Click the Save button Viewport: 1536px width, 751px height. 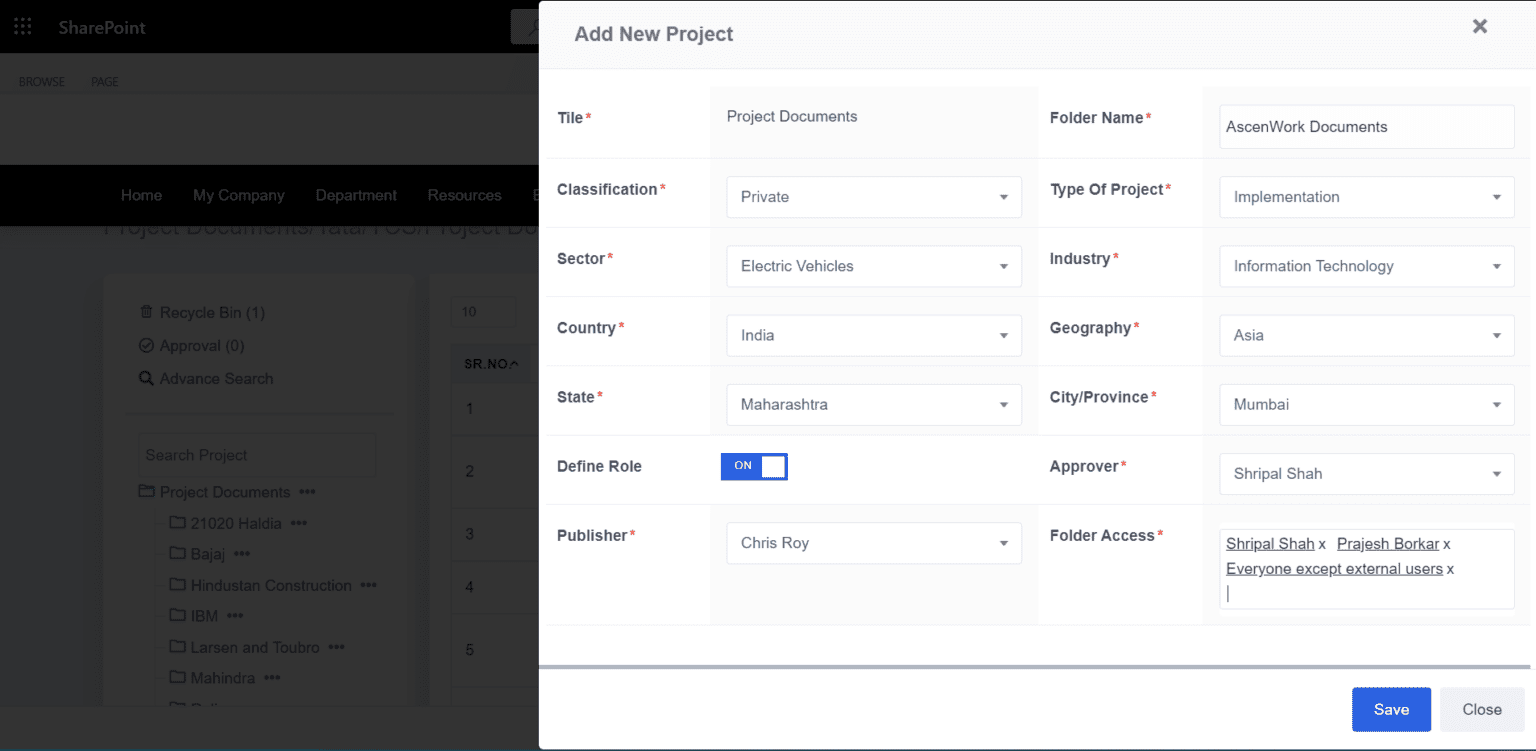[x=1390, y=709]
